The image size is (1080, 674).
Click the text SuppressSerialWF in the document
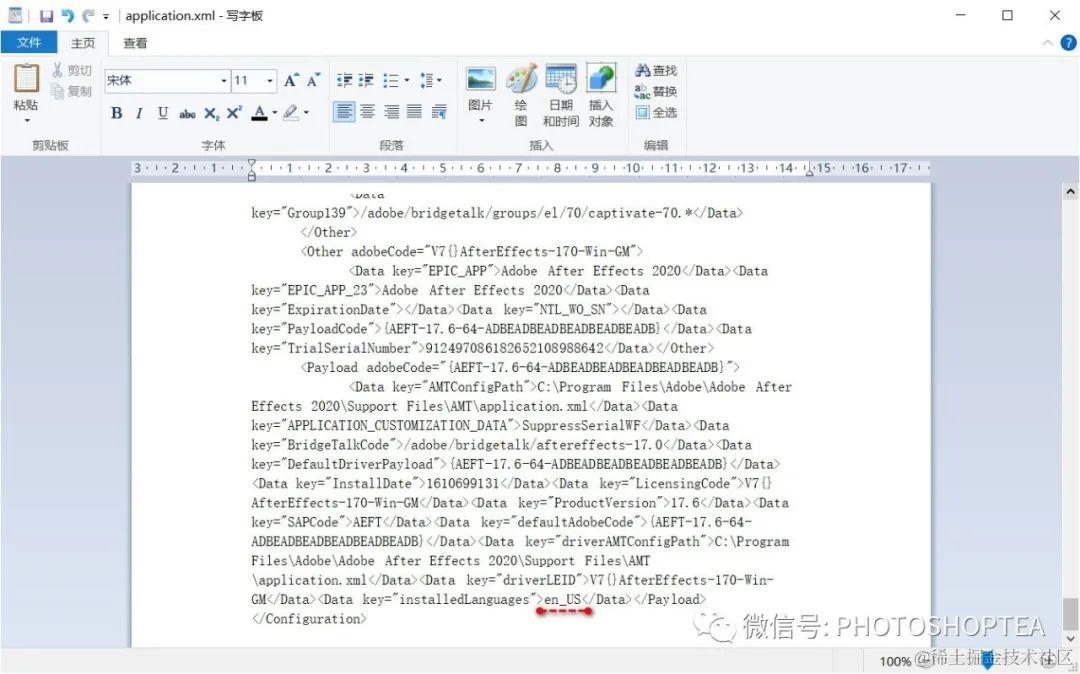coord(581,425)
